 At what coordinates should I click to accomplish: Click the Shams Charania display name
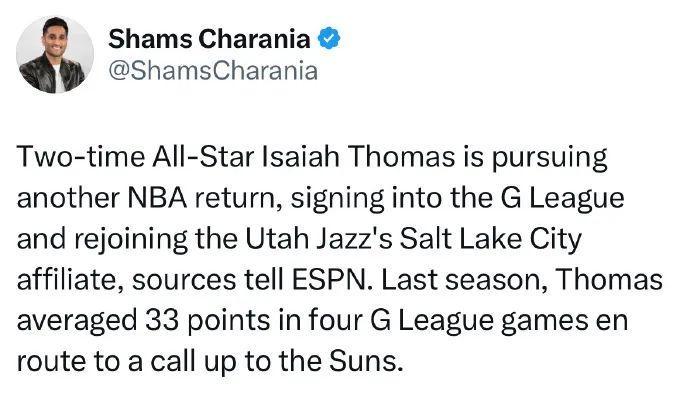click(209, 39)
